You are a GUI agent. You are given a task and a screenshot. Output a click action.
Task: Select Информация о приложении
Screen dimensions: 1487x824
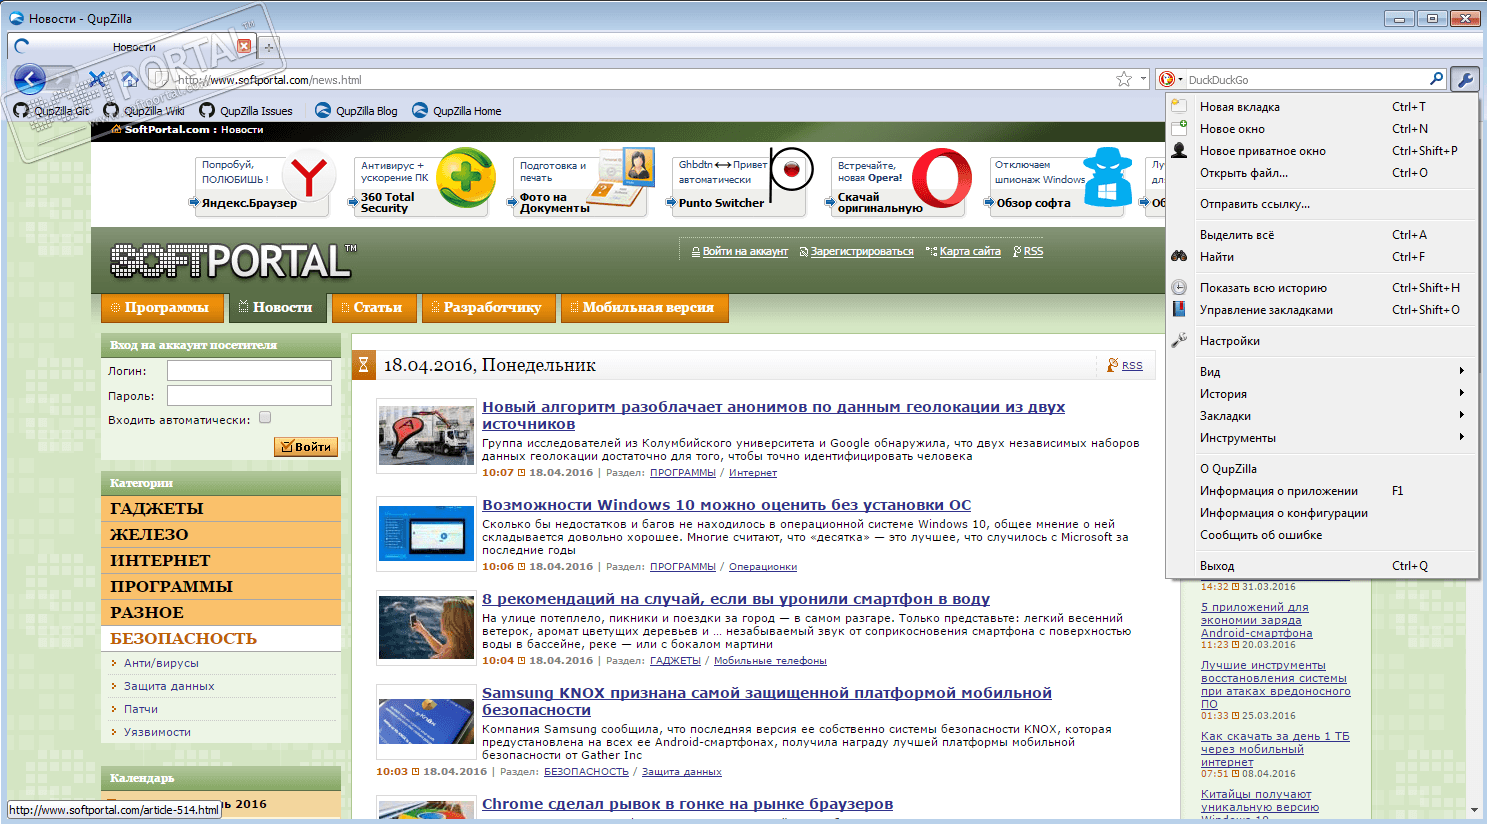[1322, 491]
